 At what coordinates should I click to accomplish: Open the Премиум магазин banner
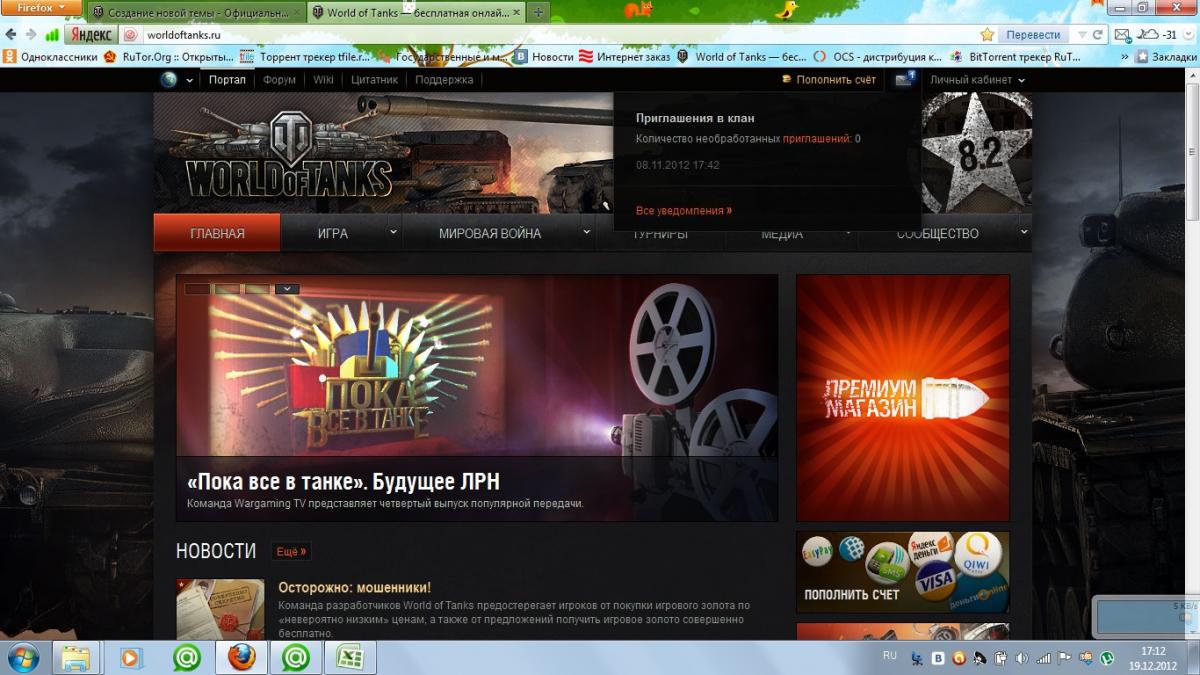coord(903,398)
